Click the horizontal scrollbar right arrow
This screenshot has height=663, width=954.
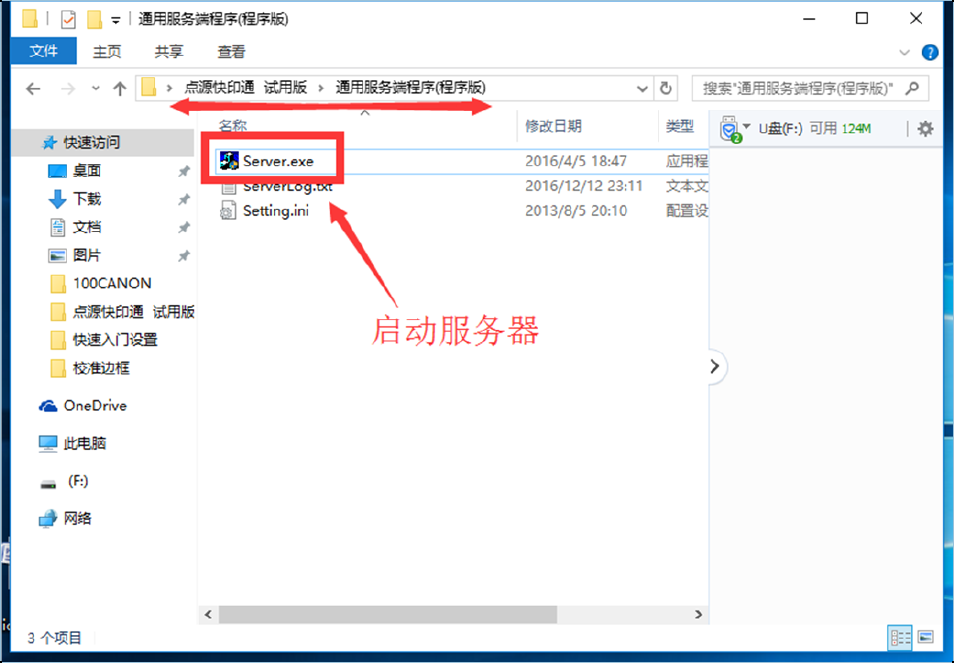point(698,614)
